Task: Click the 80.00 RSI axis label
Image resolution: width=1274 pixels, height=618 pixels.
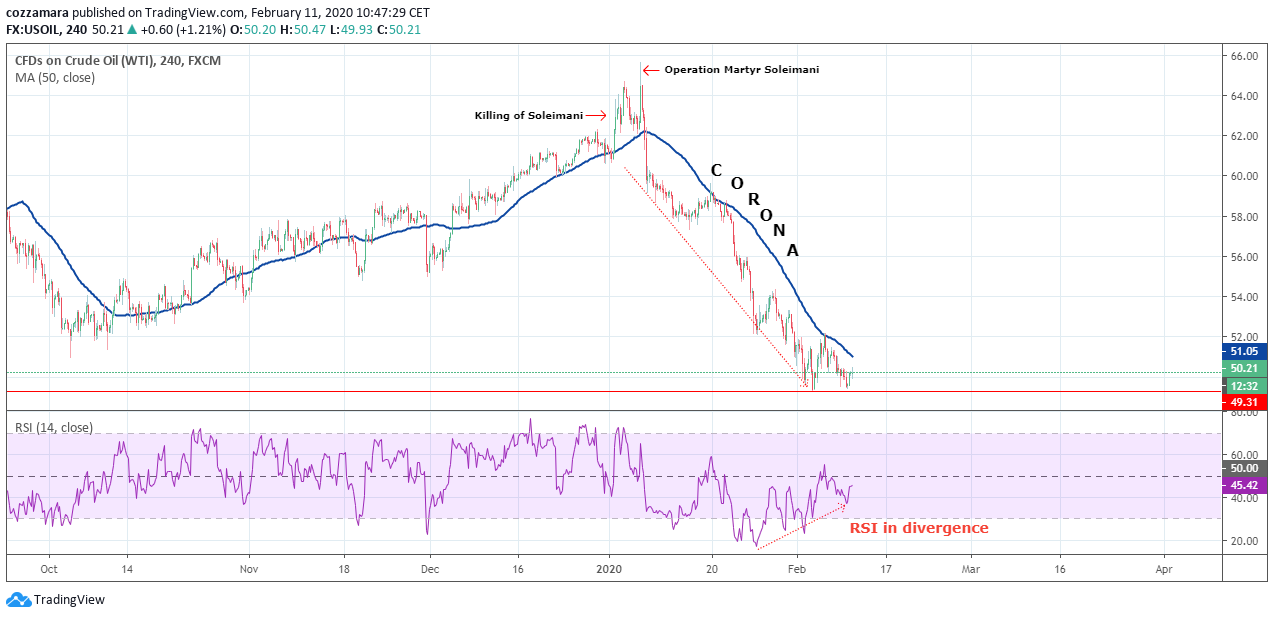Action: (1244, 412)
